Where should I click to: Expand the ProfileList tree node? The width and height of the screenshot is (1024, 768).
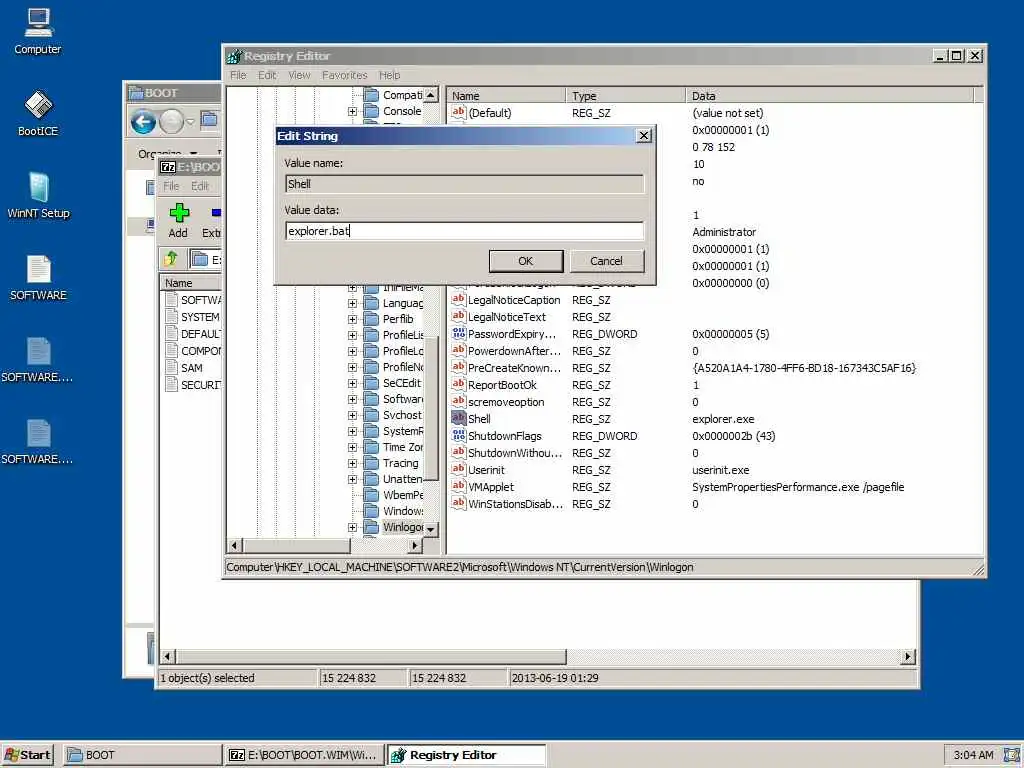click(353, 335)
